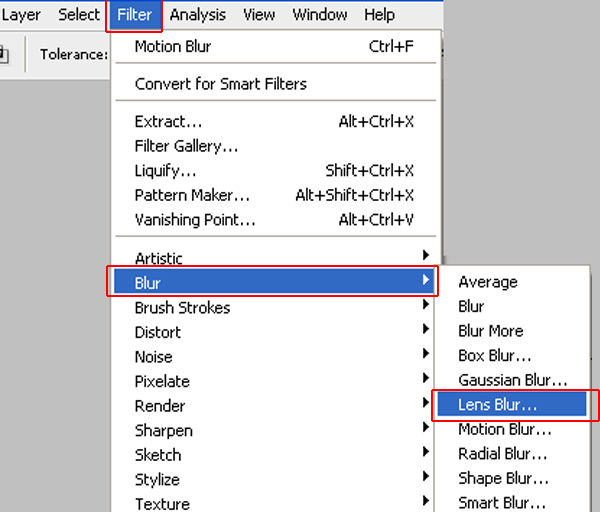The width and height of the screenshot is (600, 512).
Task: Launch the Liquify filter
Action: coord(165,171)
